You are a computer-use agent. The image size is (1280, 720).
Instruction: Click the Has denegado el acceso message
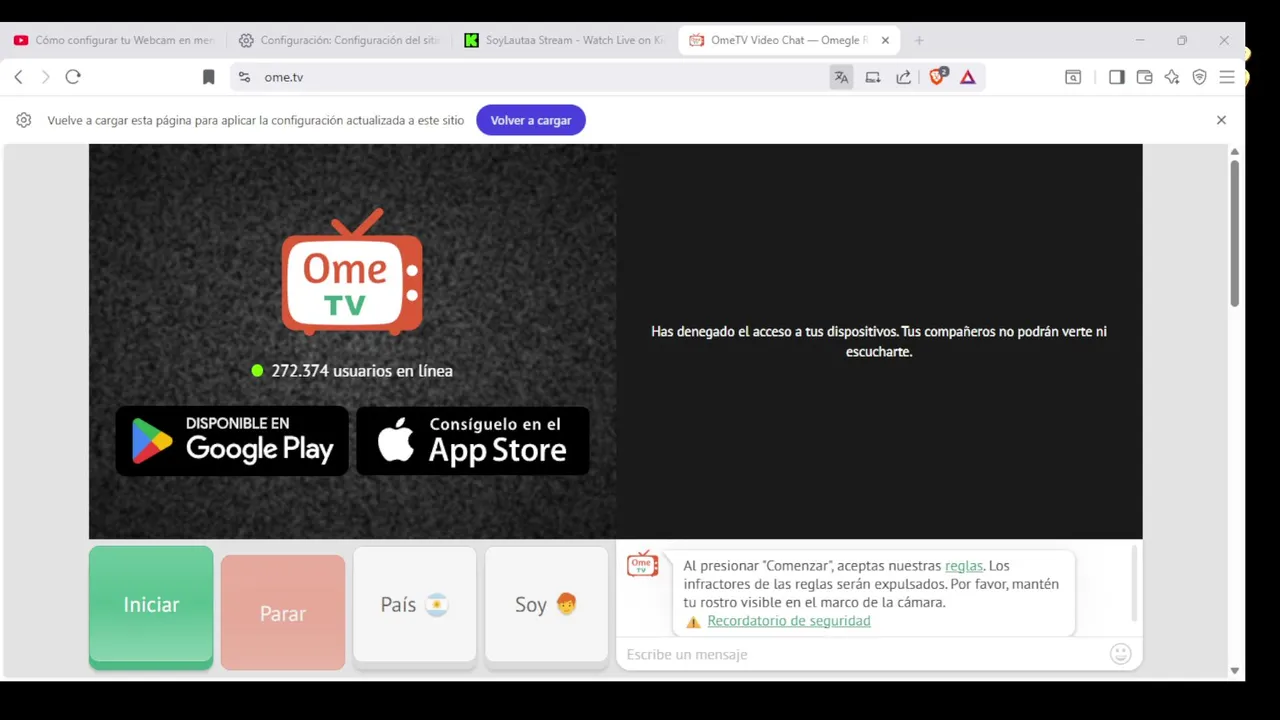click(879, 341)
